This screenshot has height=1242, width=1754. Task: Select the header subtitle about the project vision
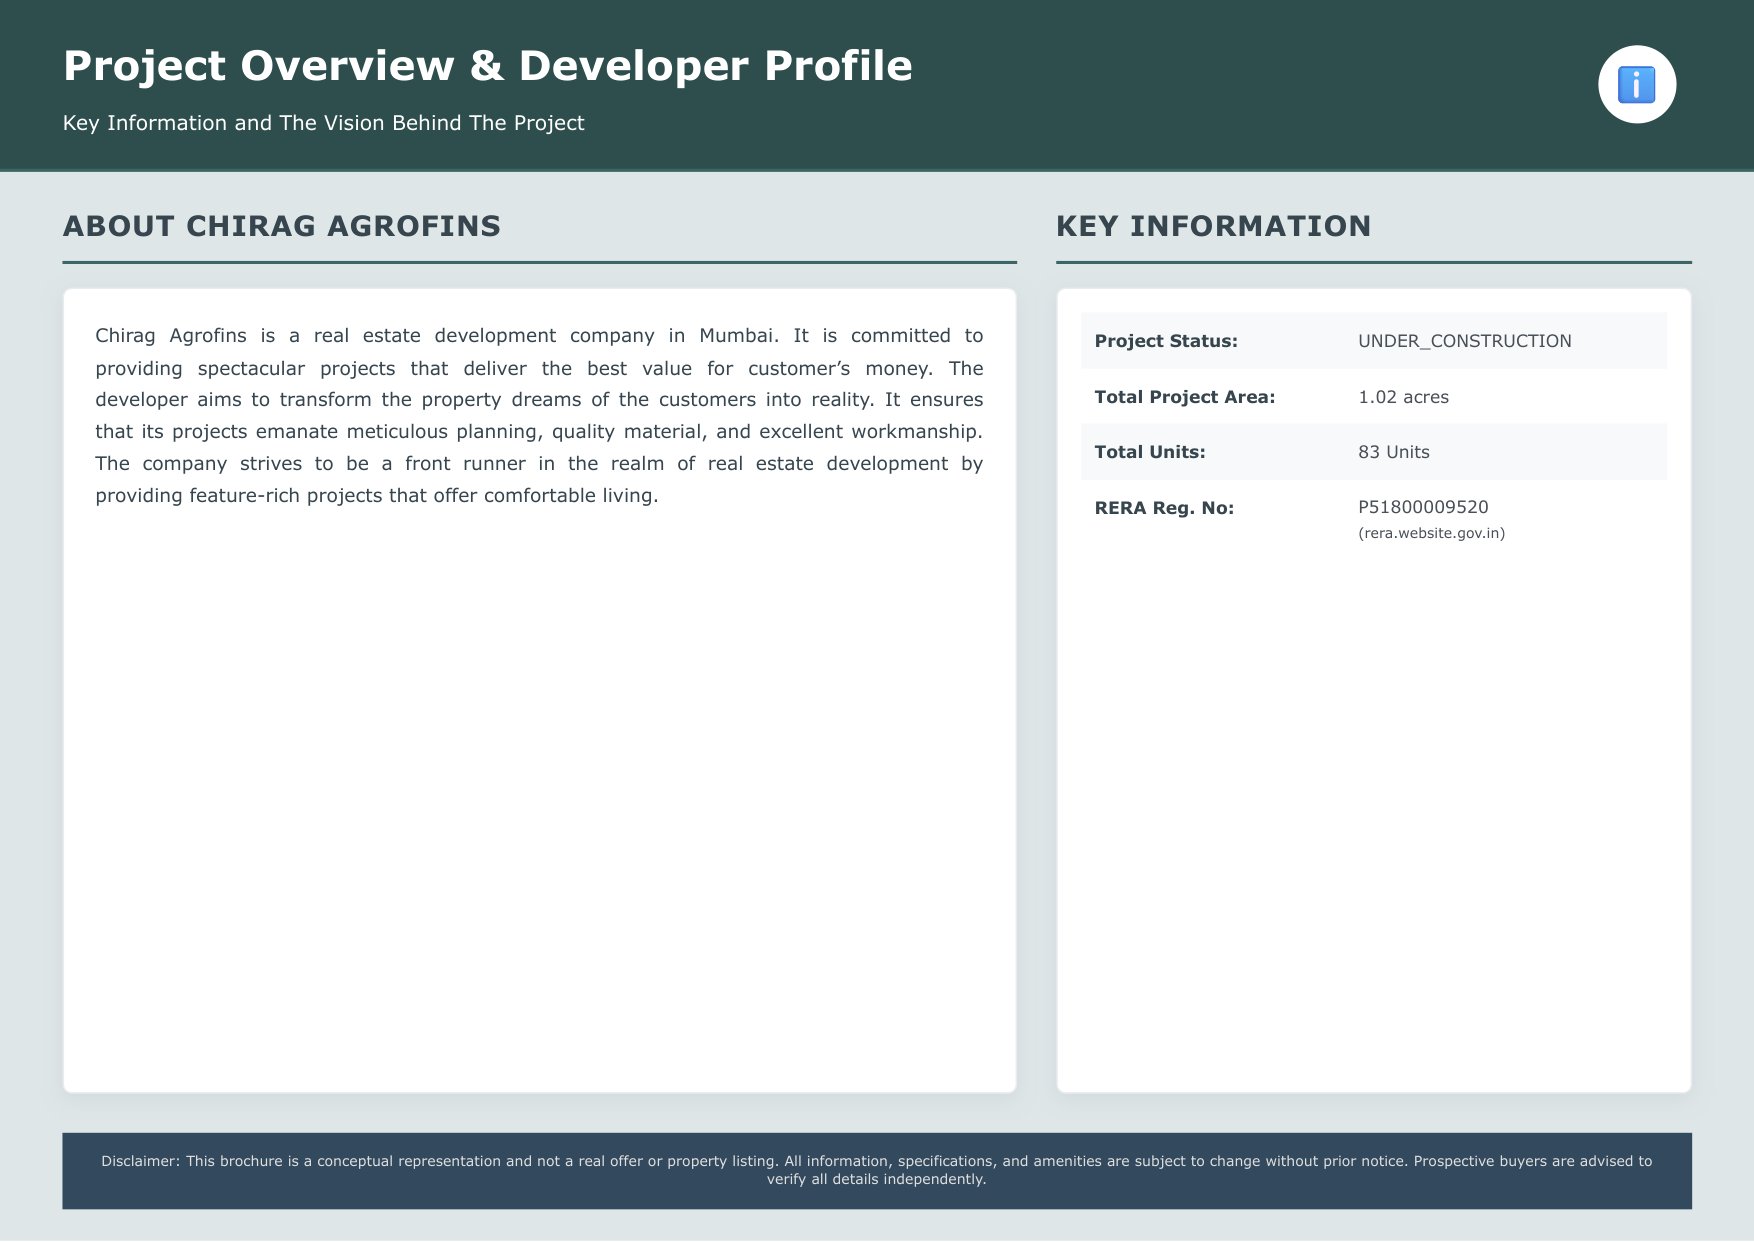click(x=323, y=123)
